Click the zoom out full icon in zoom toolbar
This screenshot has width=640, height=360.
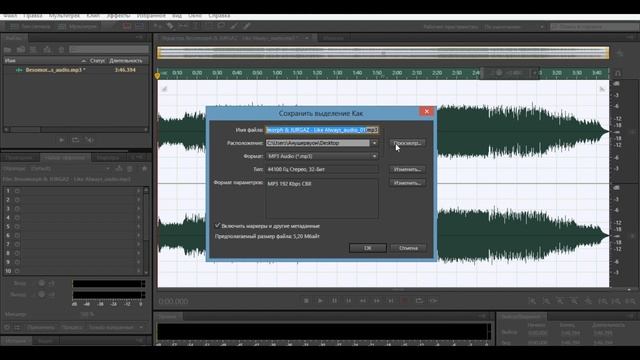tap(588, 301)
